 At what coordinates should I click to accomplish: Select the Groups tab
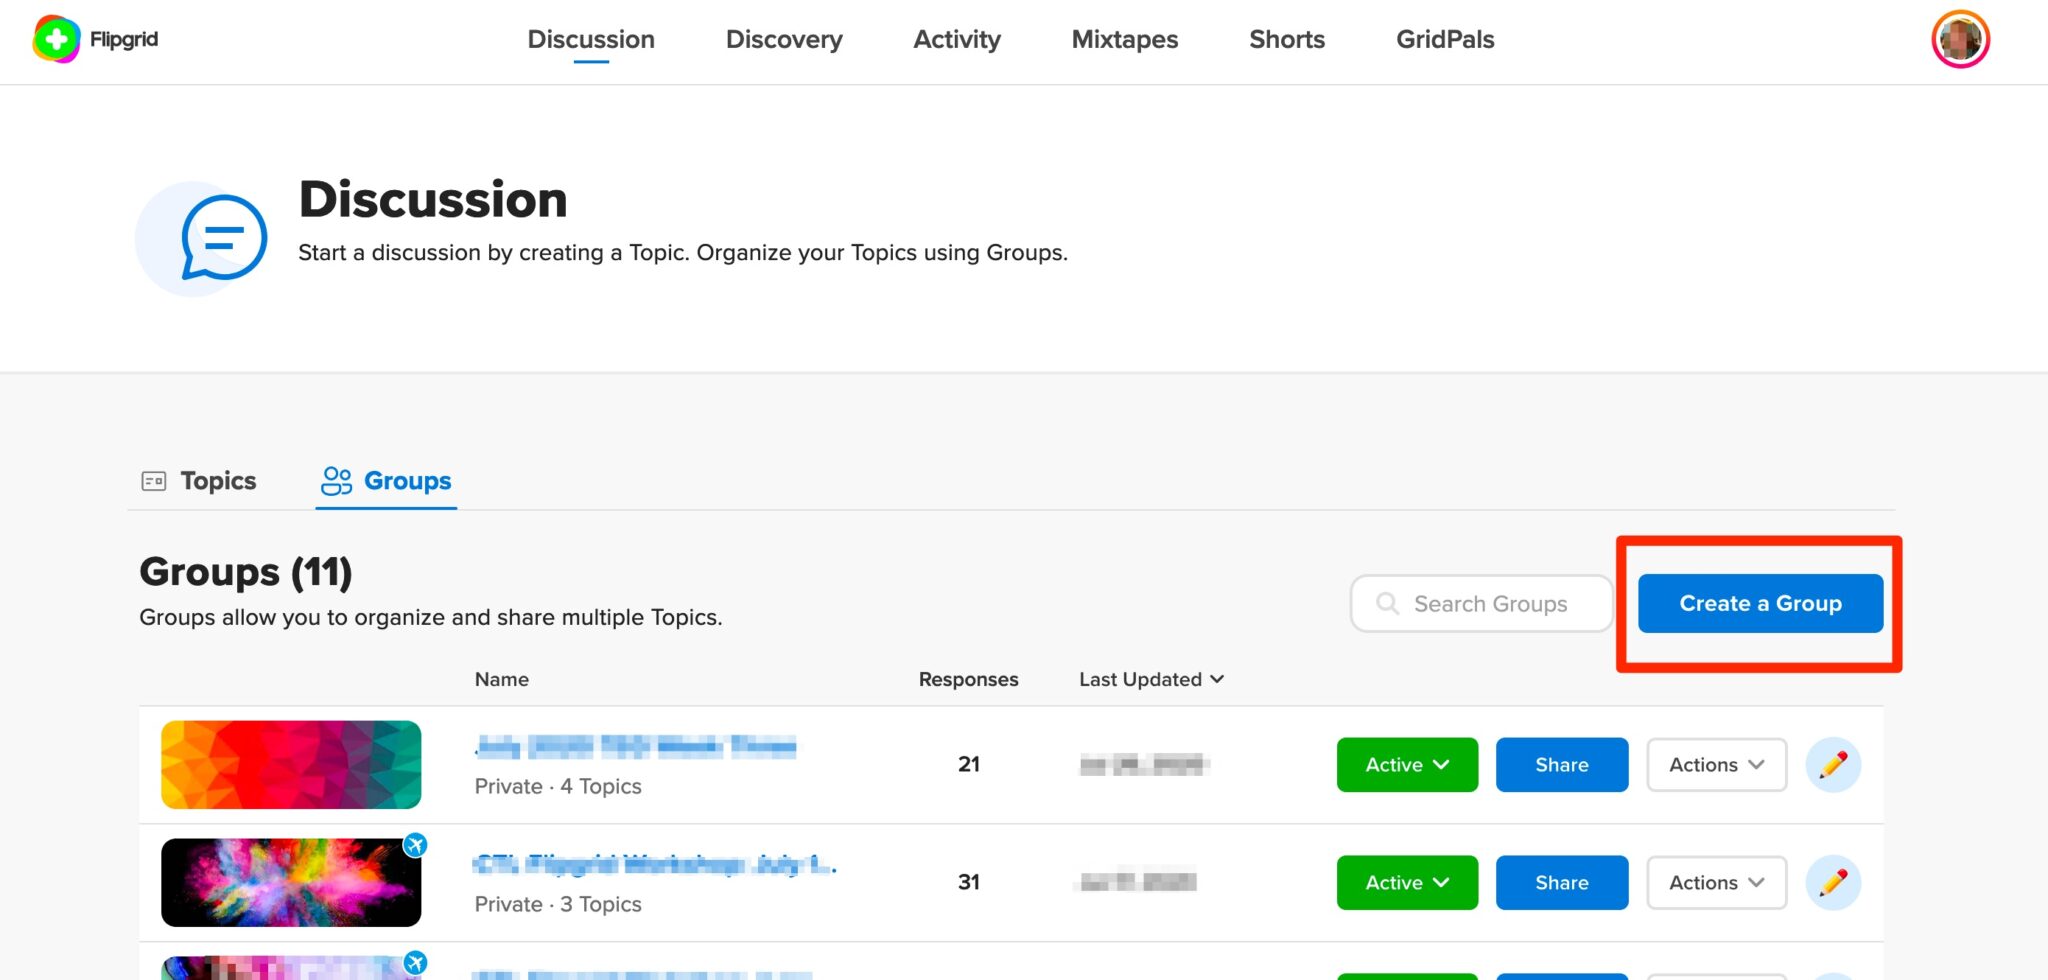click(386, 481)
